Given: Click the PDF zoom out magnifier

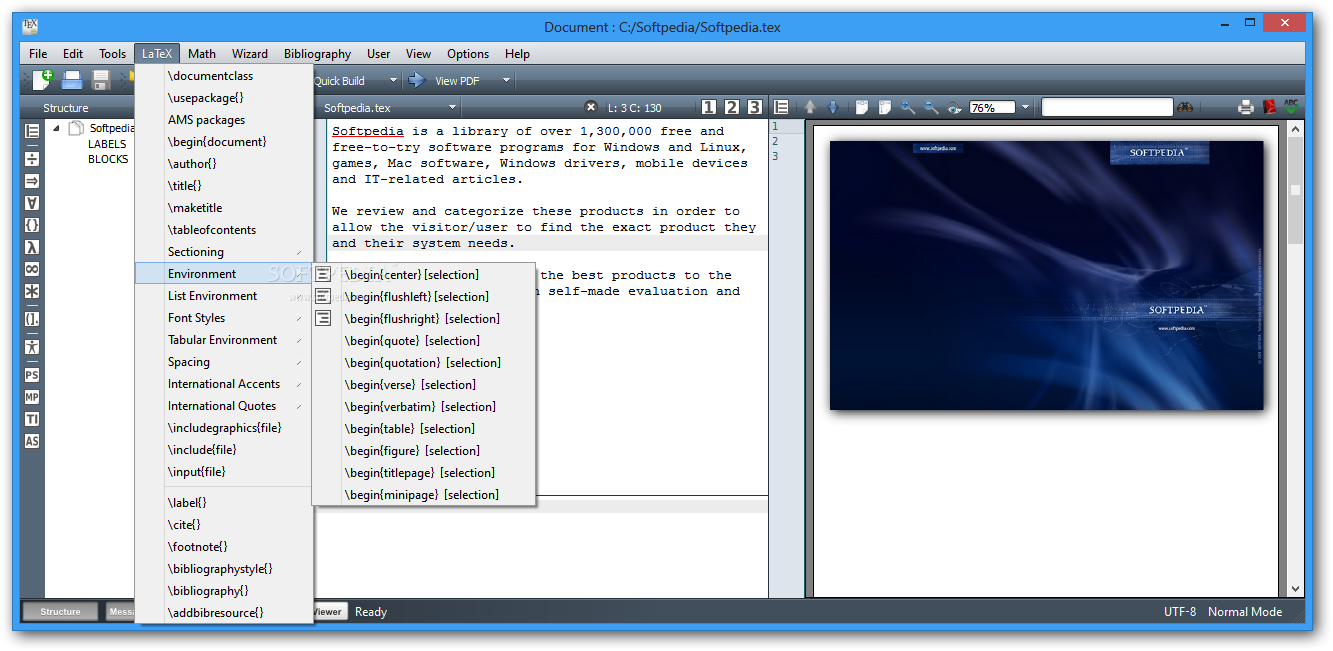Looking at the screenshot, I should coord(931,107).
